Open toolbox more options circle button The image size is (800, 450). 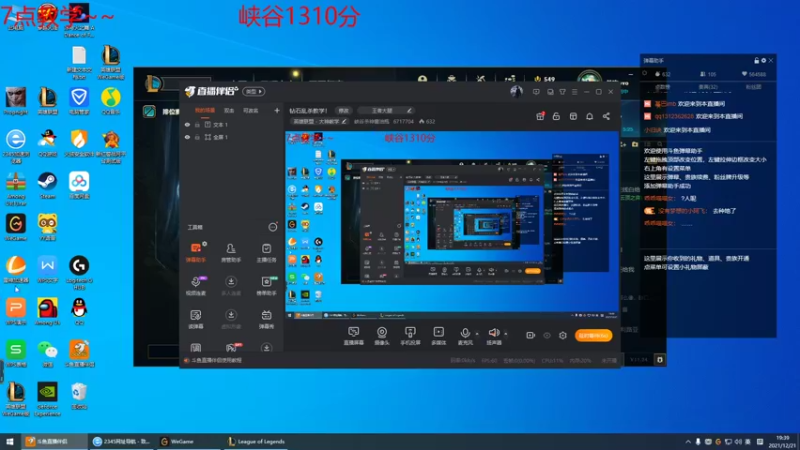pos(273,227)
